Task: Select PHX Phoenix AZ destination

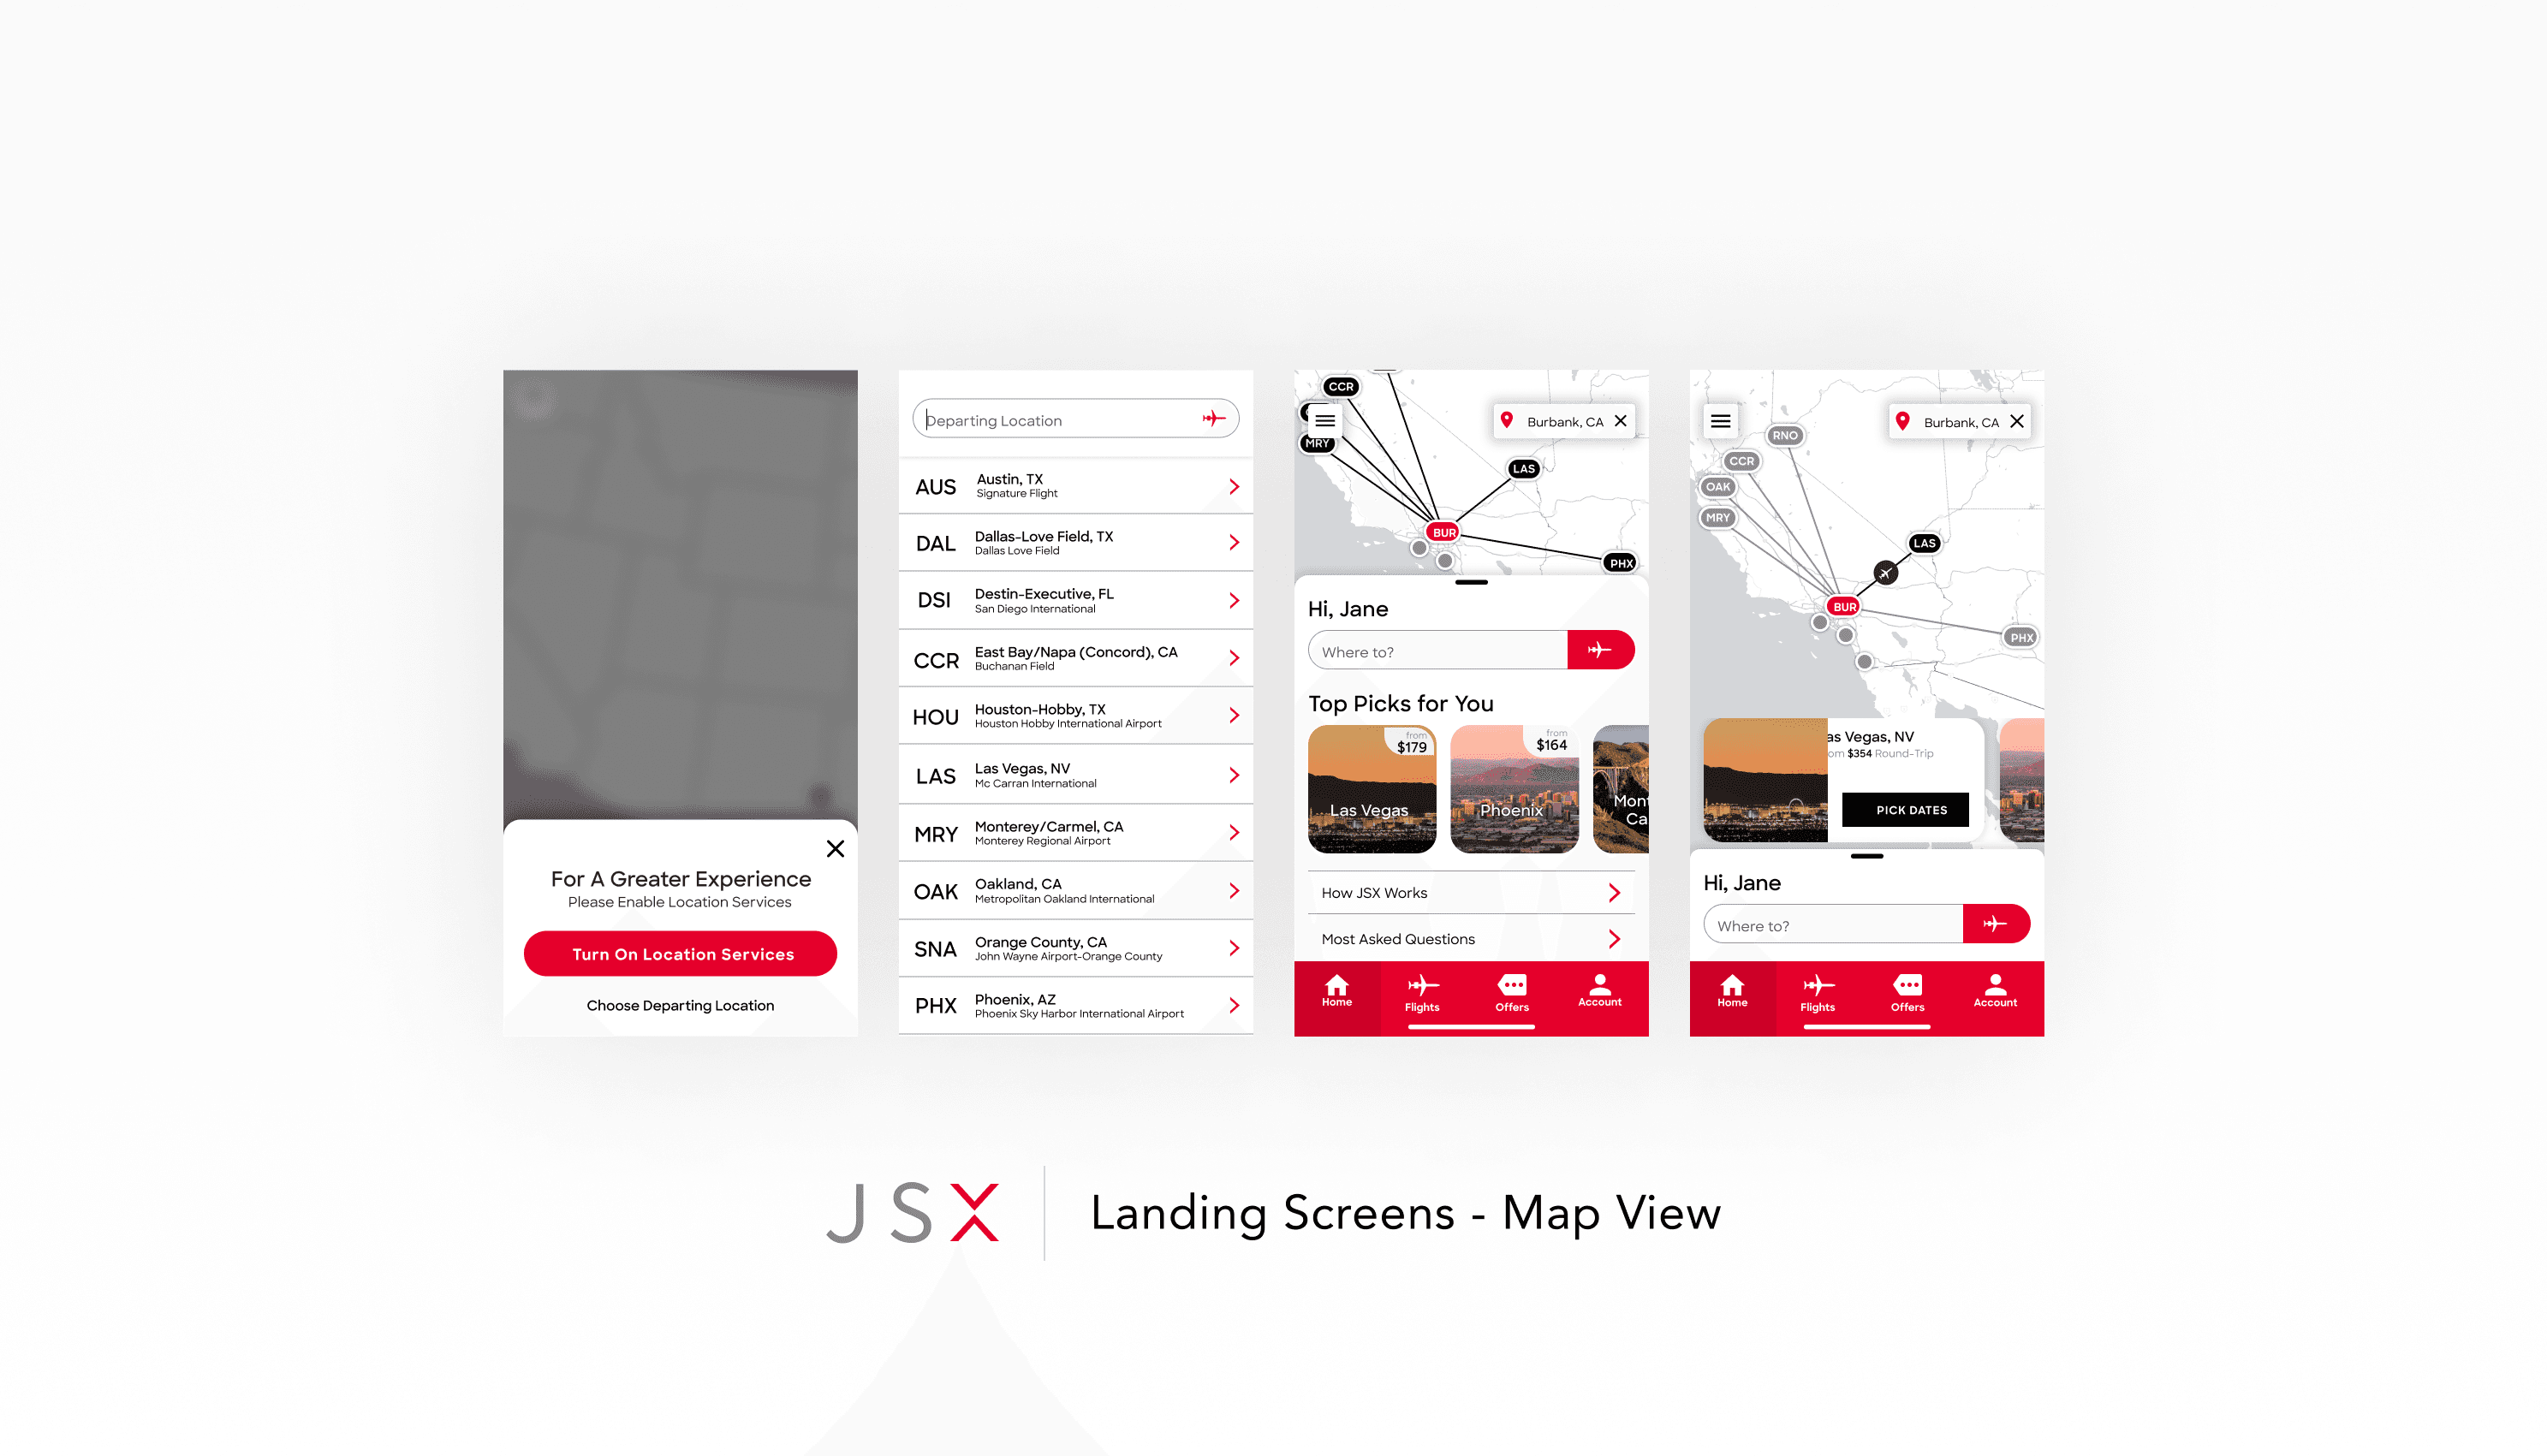Action: click(1074, 1005)
